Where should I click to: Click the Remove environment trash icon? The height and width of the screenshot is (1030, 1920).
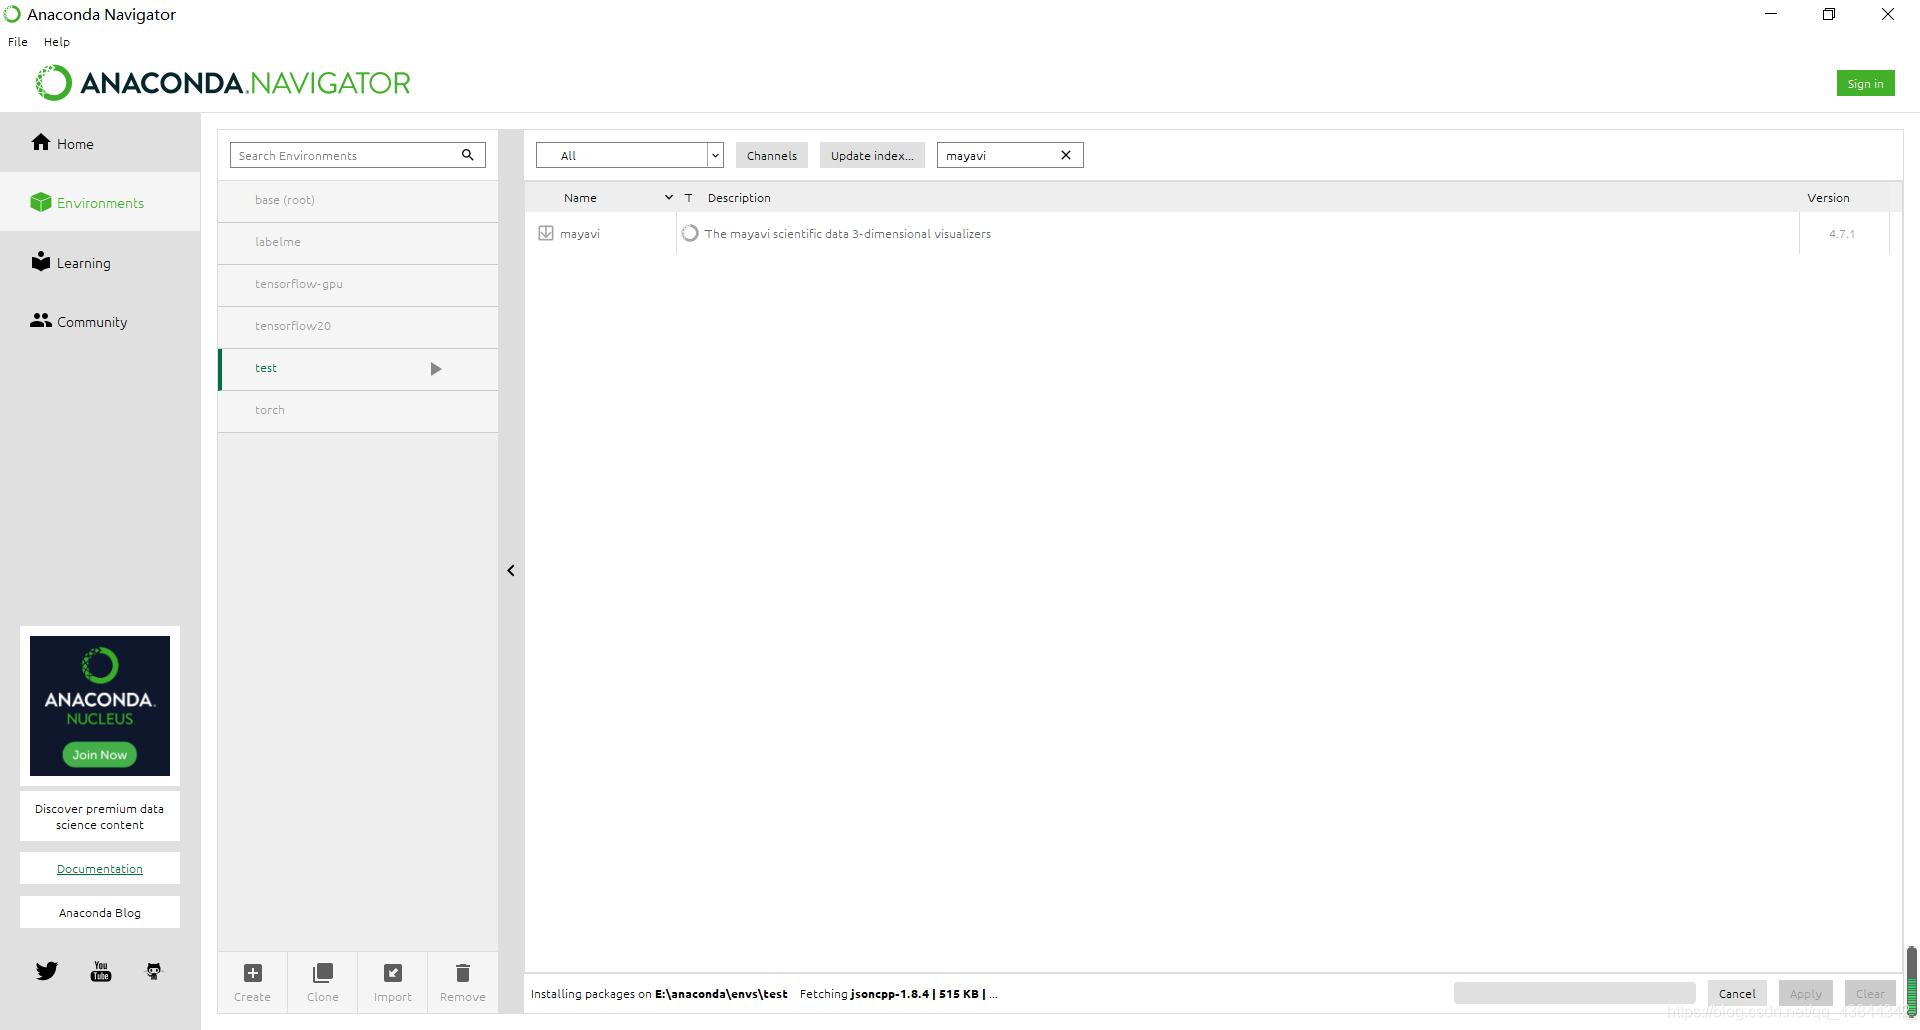(463, 973)
